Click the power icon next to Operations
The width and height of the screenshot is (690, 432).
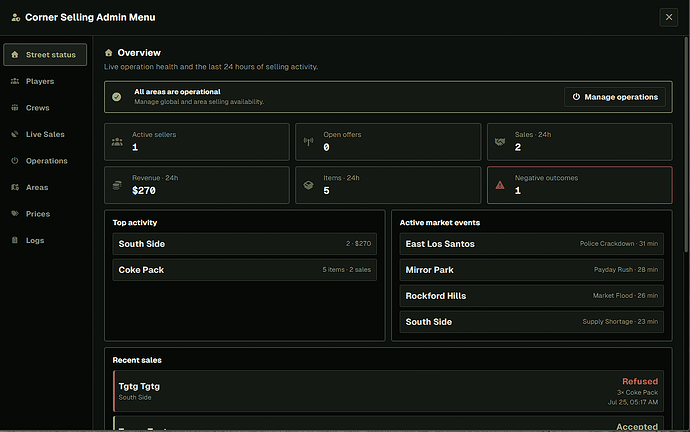click(15, 161)
